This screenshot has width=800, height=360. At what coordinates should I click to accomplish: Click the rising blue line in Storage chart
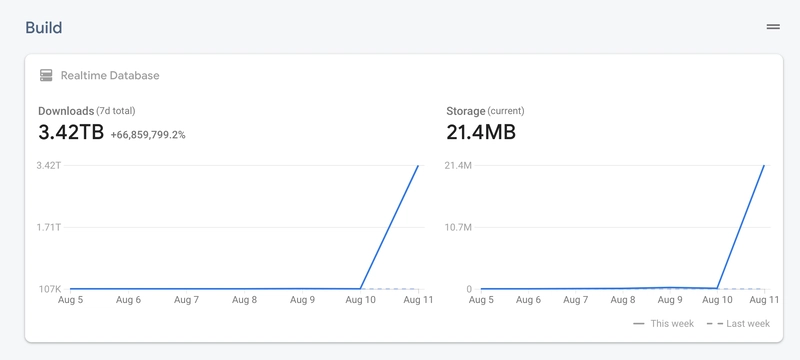coord(741,227)
